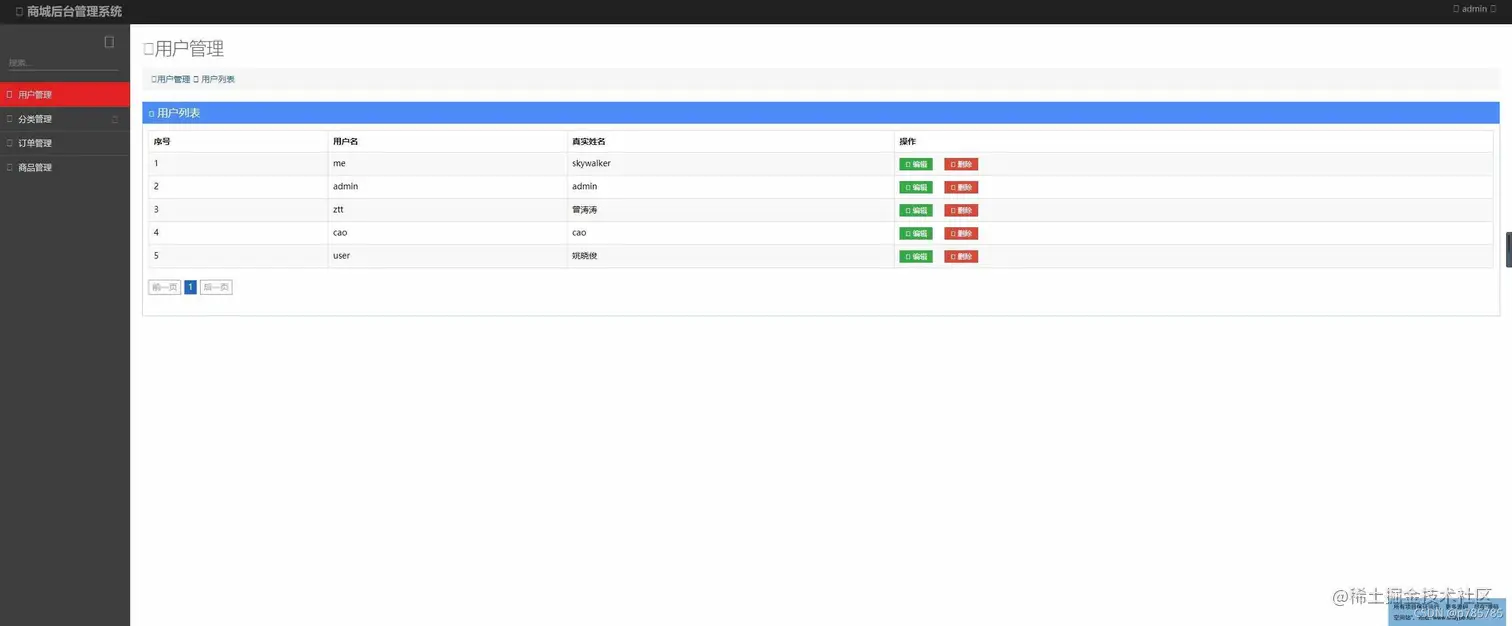Select username cell 'me'
Screen dimensions: 1512x626
point(447,163)
